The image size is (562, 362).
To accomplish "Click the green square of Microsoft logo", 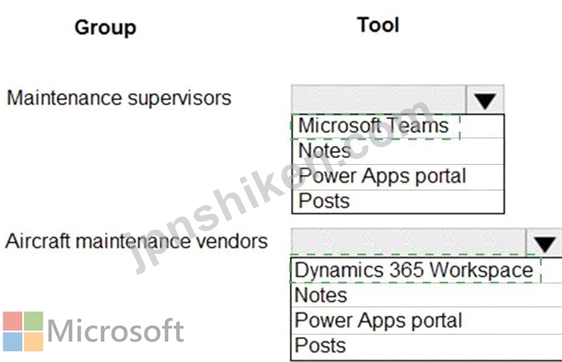I will (x=33, y=321).
